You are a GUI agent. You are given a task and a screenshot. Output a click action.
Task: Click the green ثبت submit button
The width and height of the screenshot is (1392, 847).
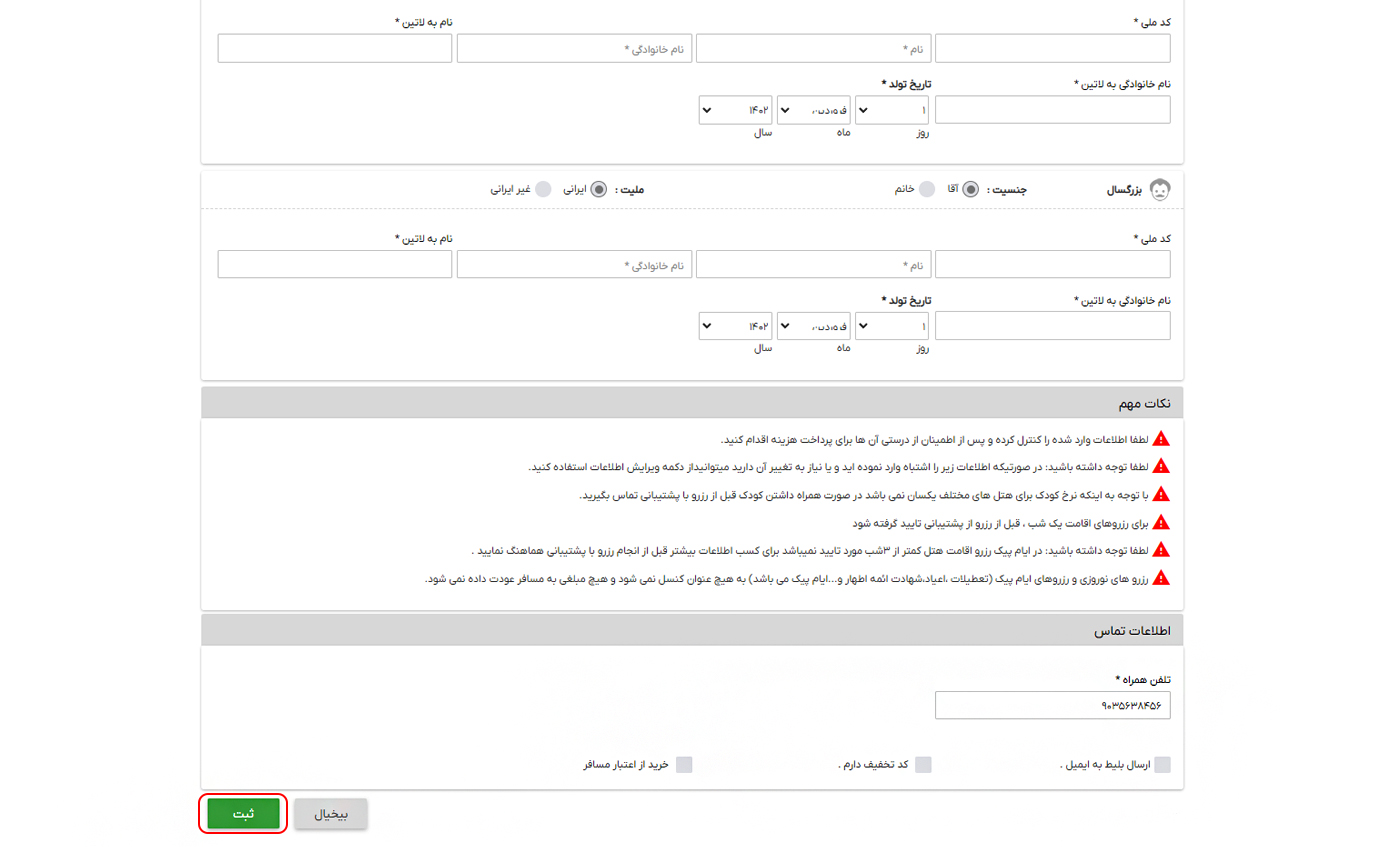pos(242,813)
